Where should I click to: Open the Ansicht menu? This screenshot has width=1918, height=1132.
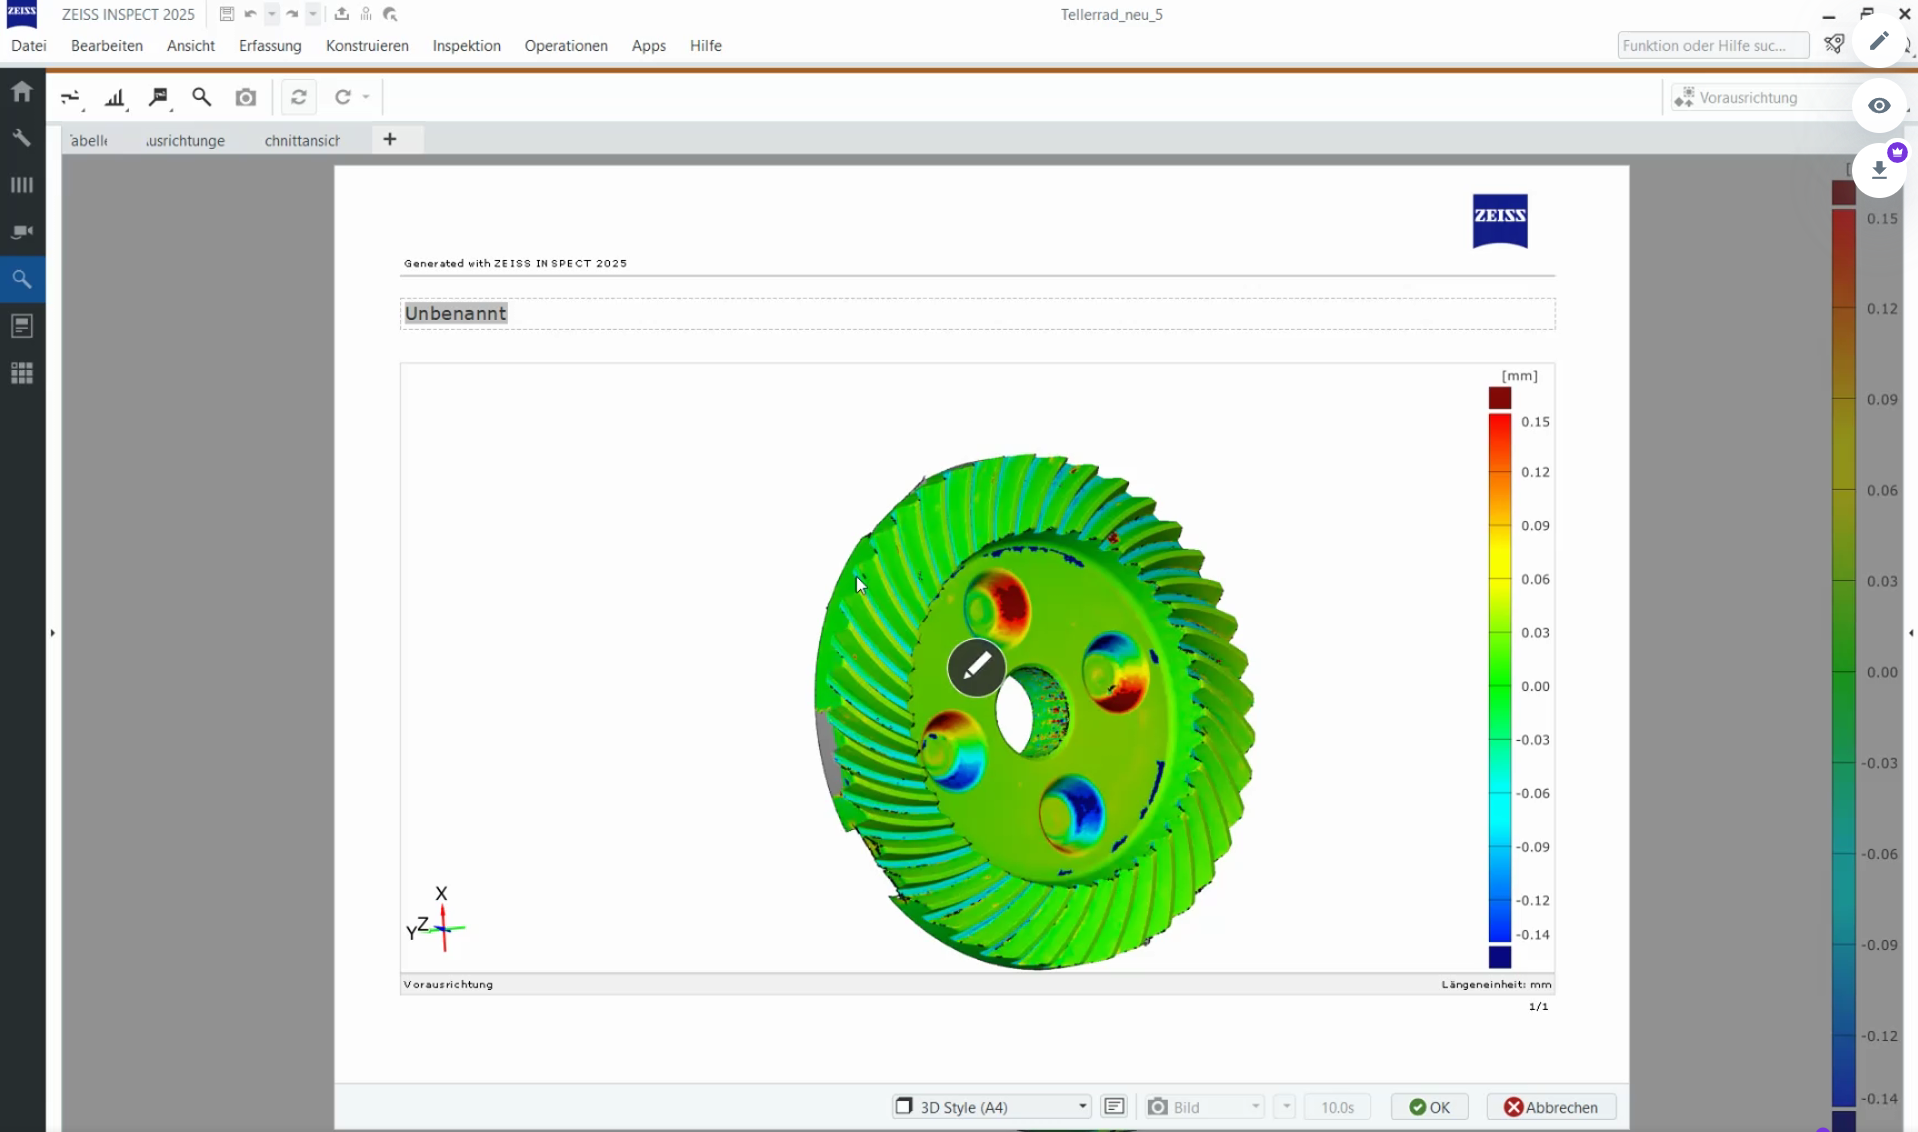point(191,45)
